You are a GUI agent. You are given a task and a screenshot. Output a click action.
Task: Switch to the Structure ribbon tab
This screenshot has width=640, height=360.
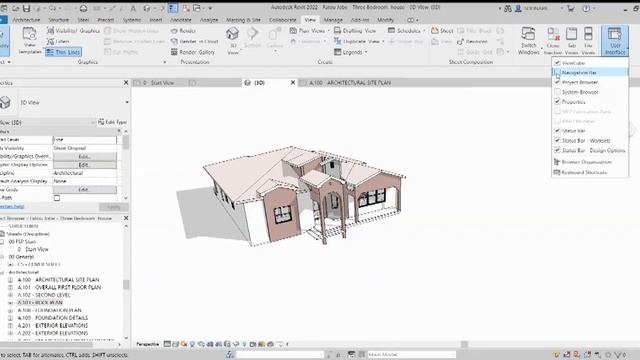click(x=58, y=20)
